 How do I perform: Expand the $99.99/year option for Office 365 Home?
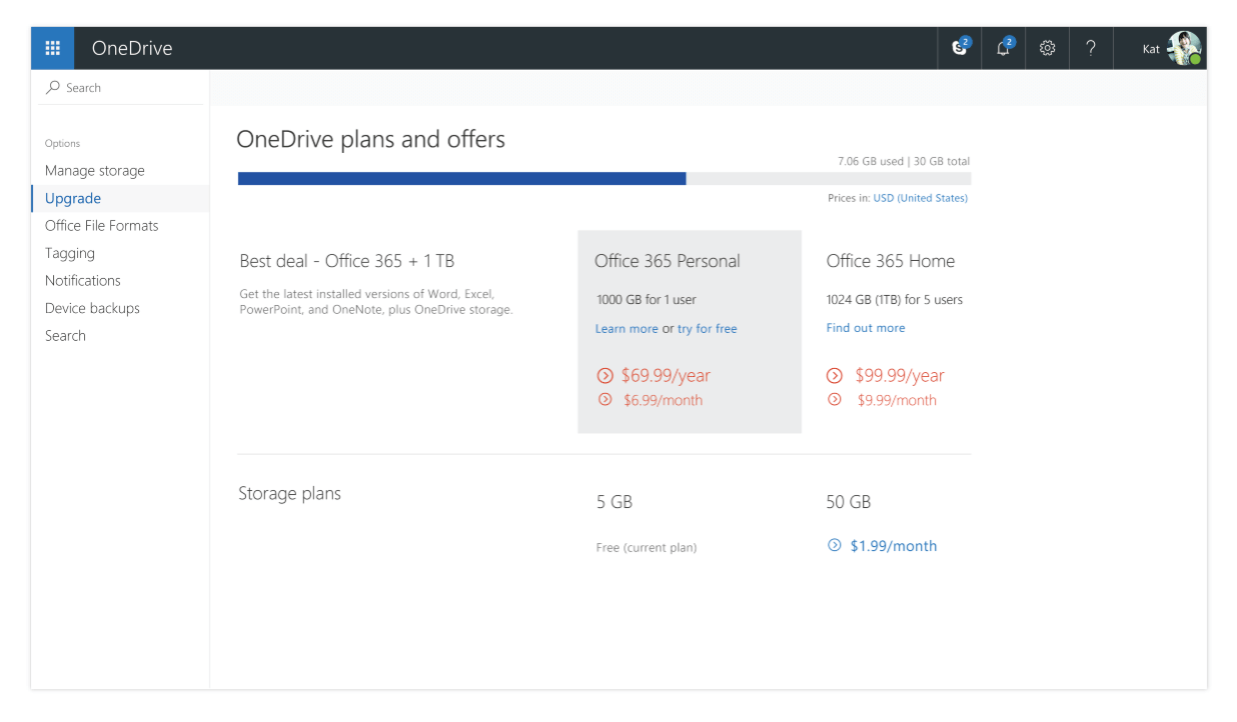click(x=835, y=376)
